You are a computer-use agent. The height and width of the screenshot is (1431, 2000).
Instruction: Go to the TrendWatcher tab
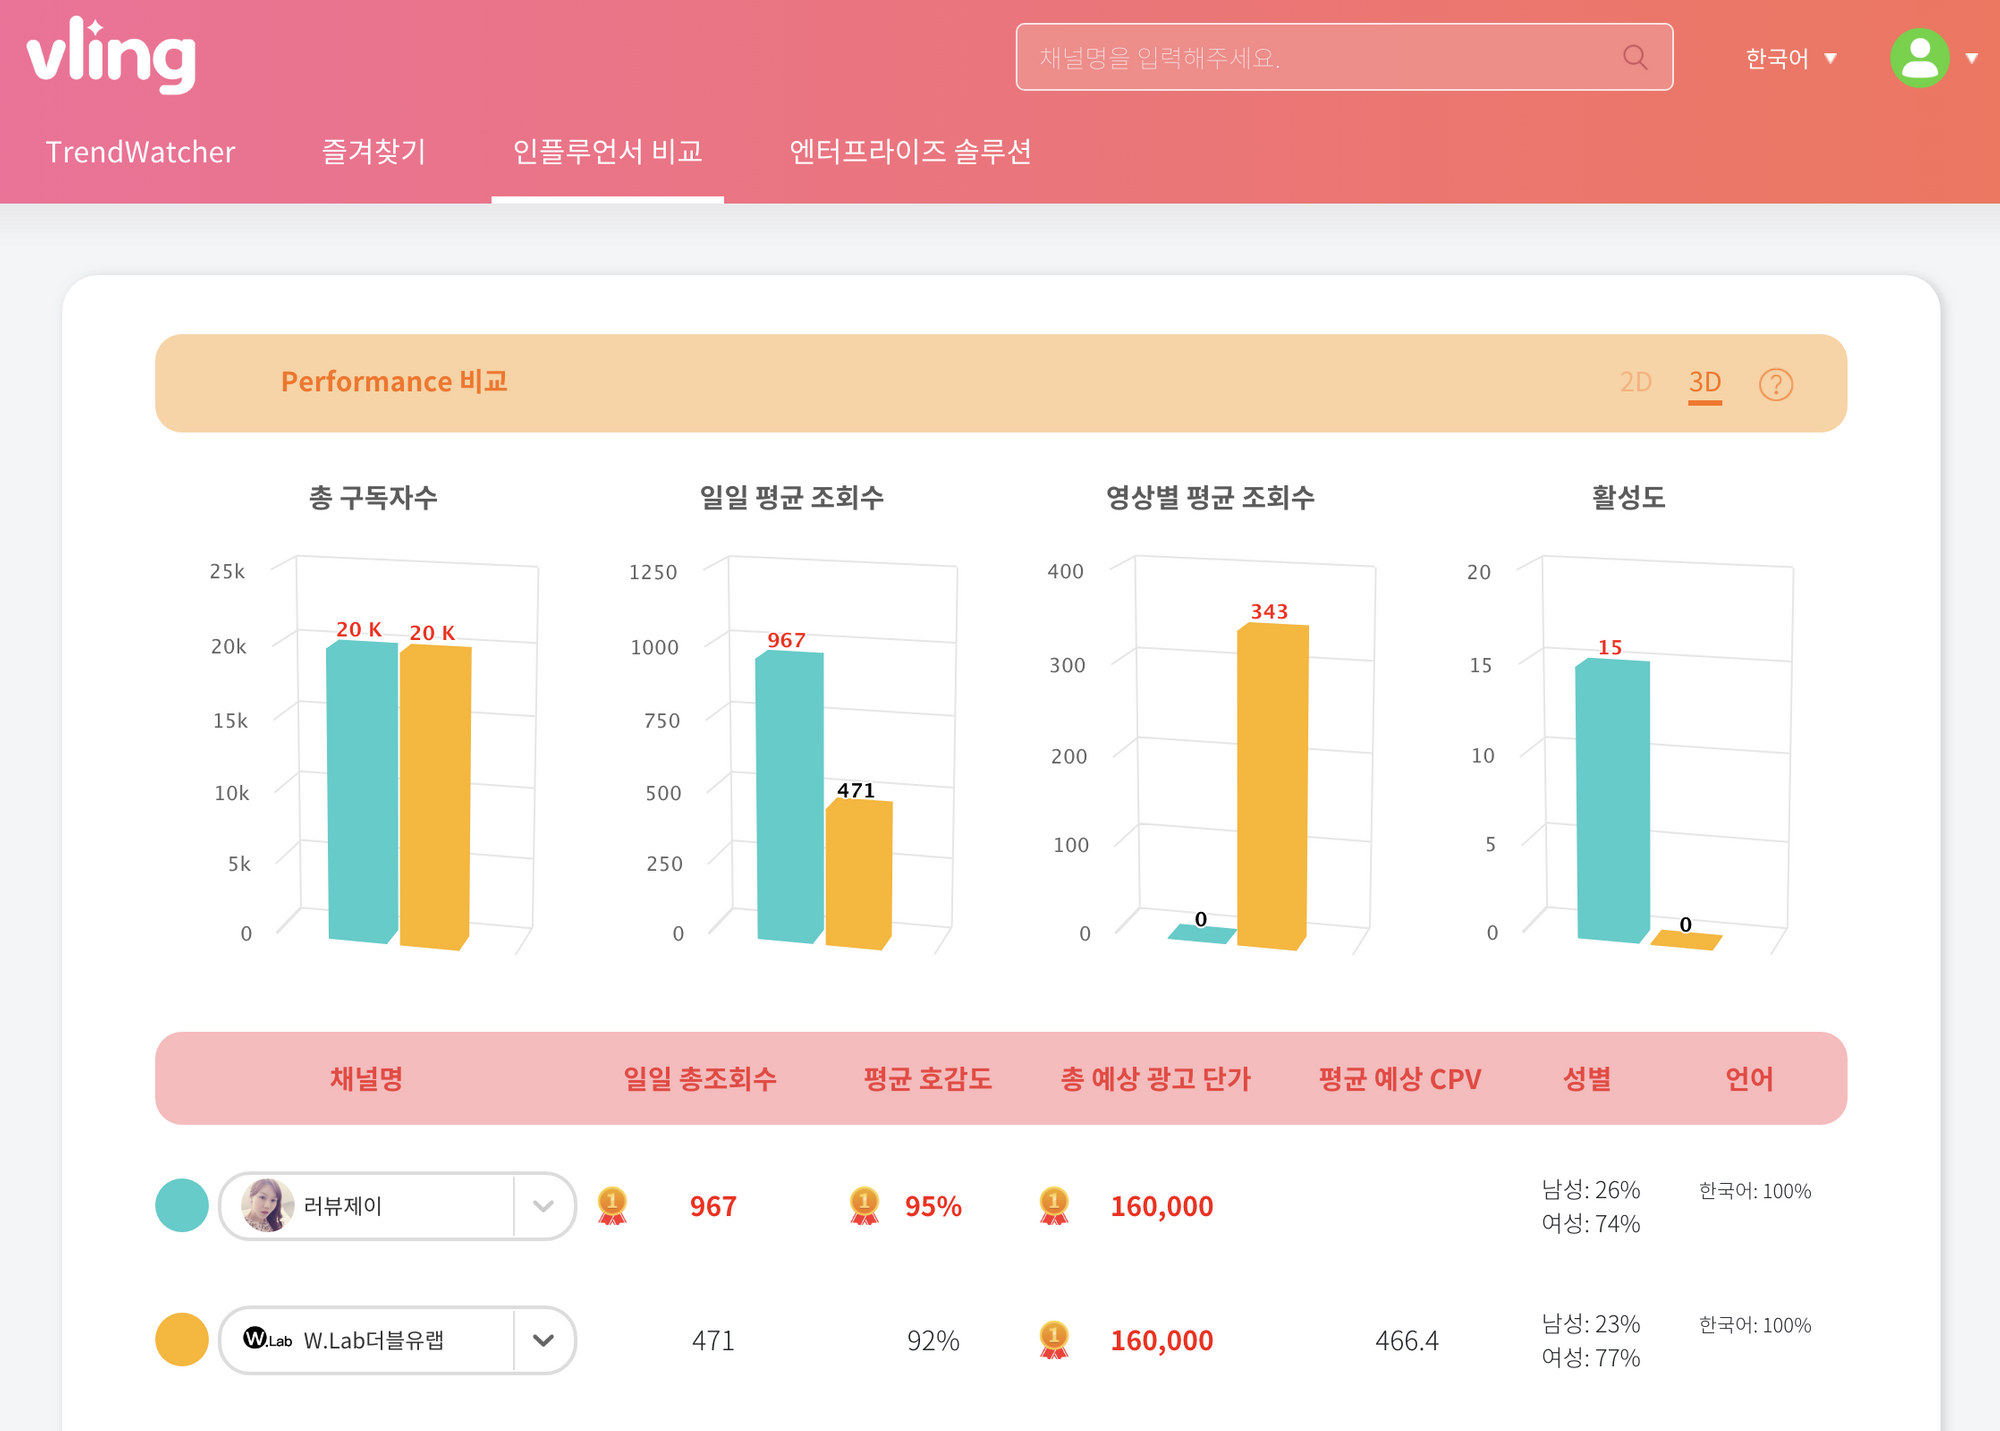coord(140,152)
